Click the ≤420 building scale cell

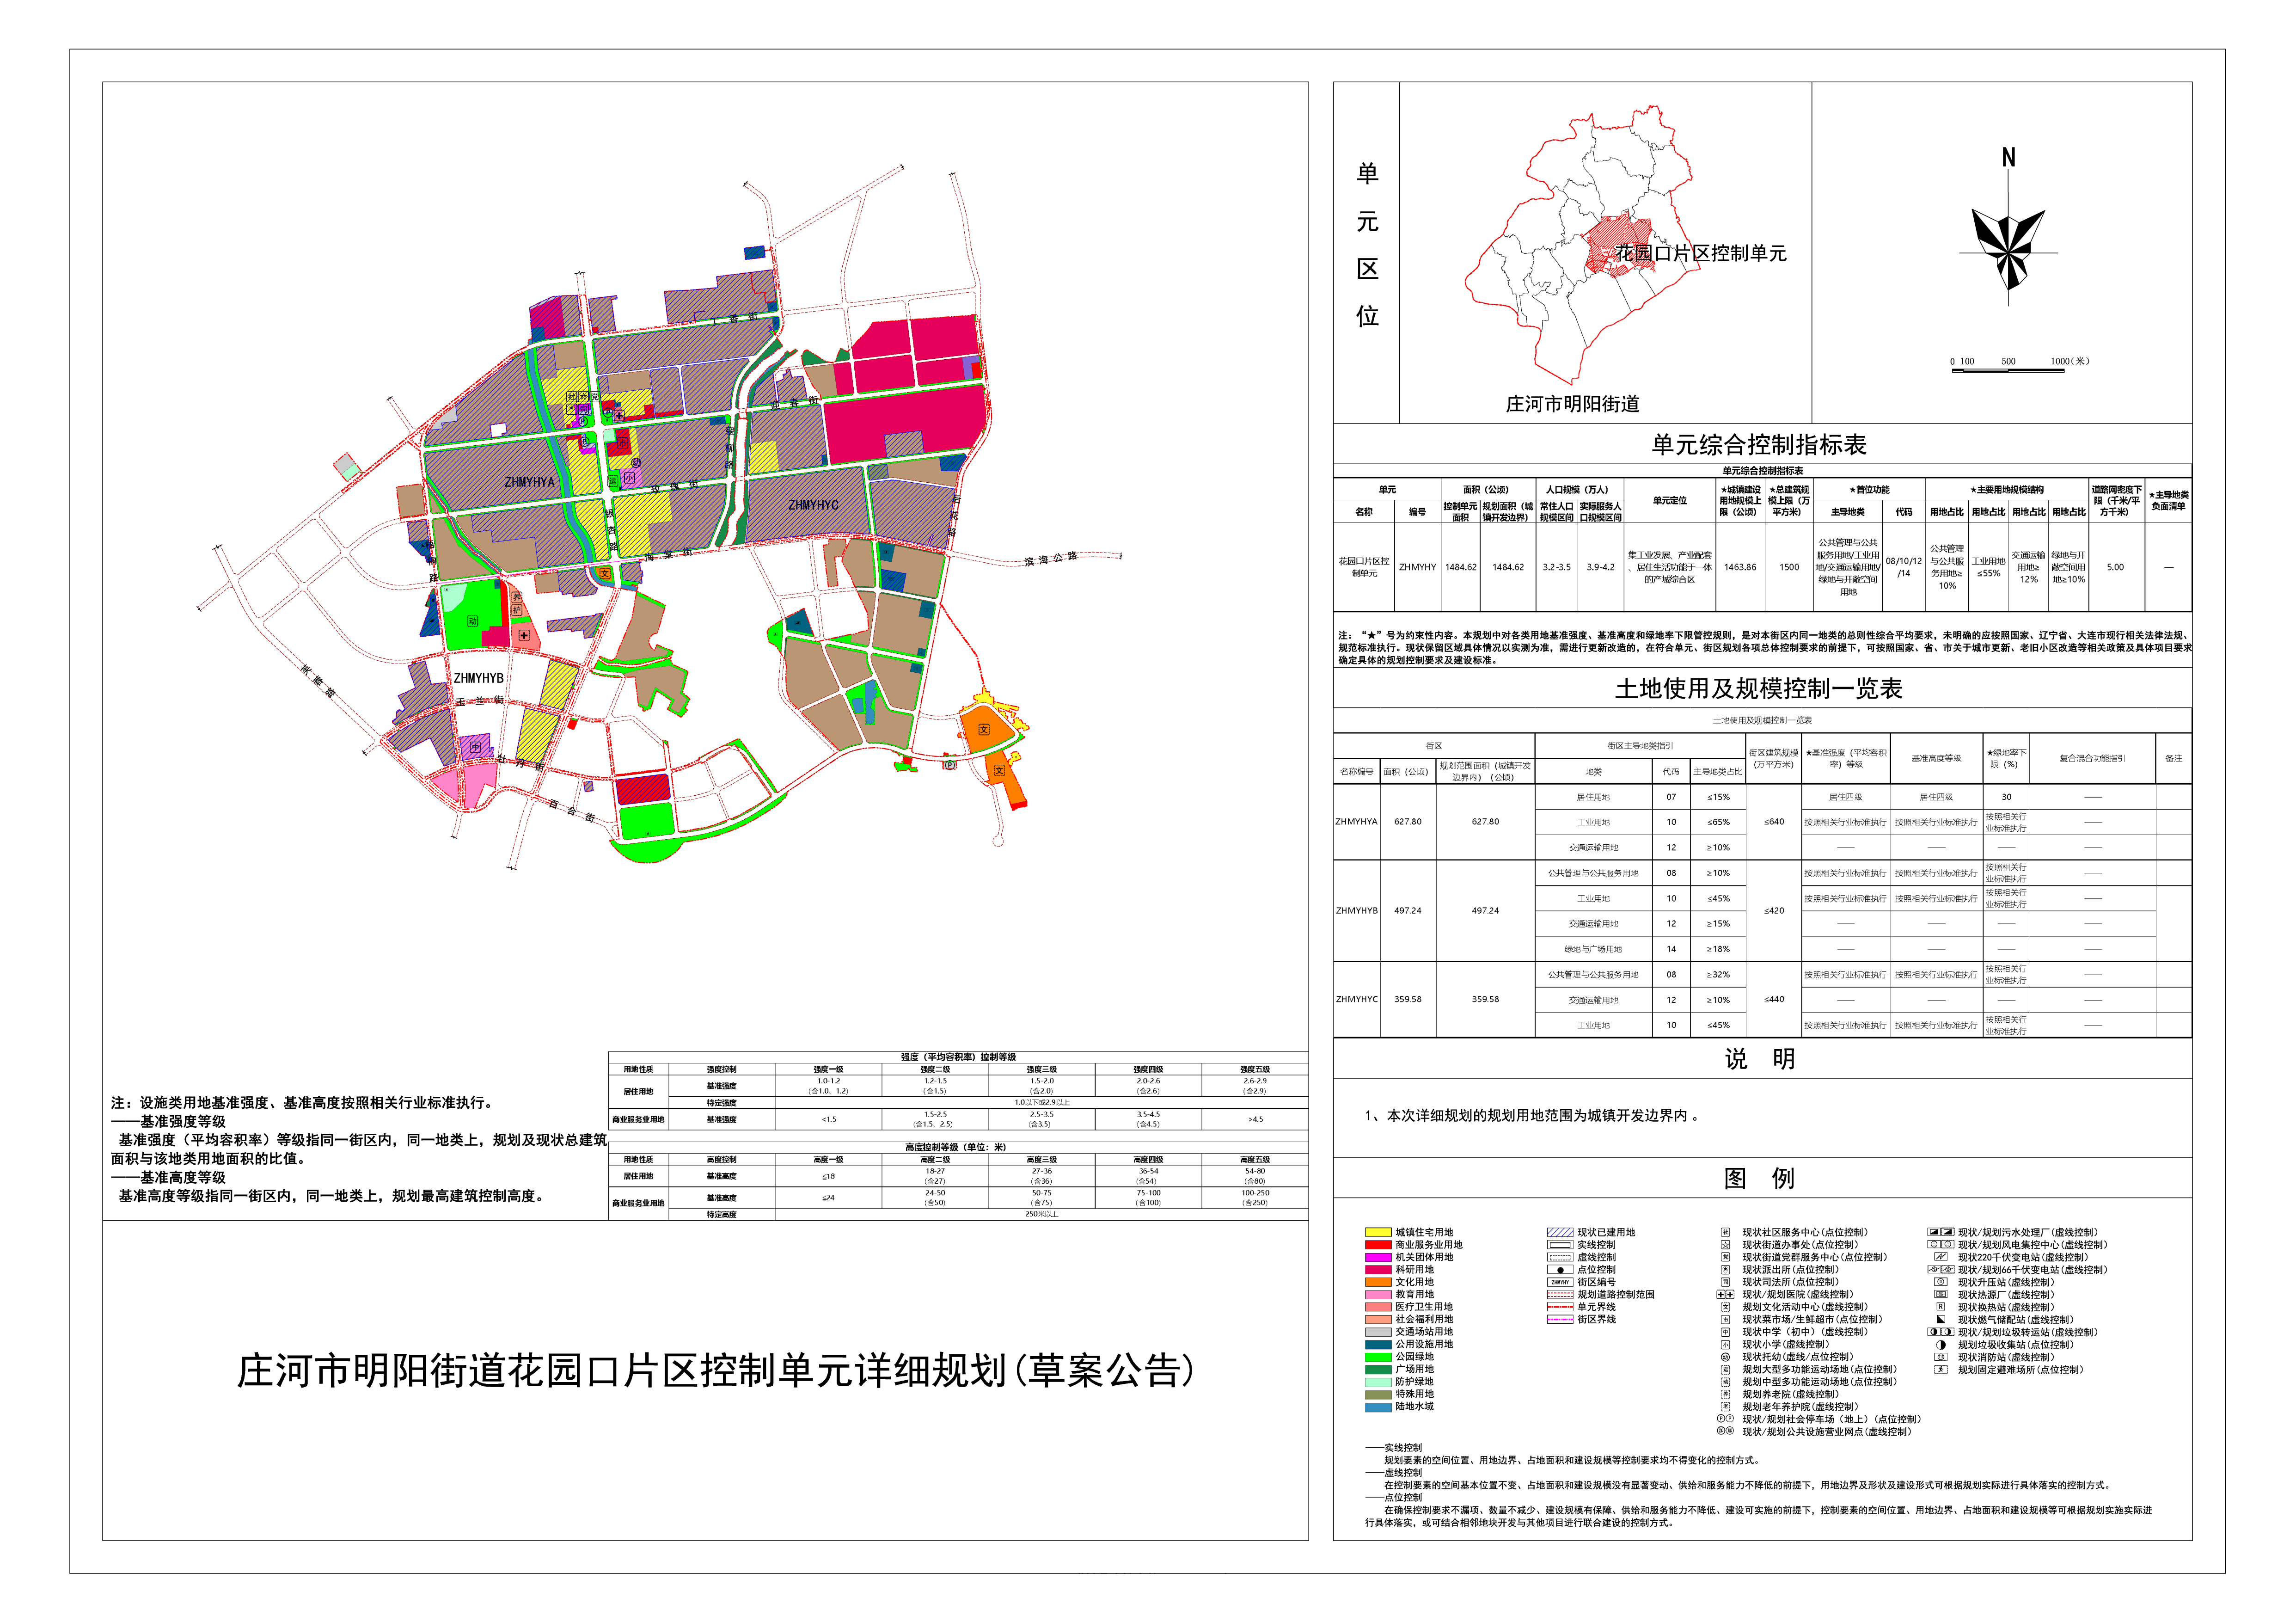[1774, 911]
